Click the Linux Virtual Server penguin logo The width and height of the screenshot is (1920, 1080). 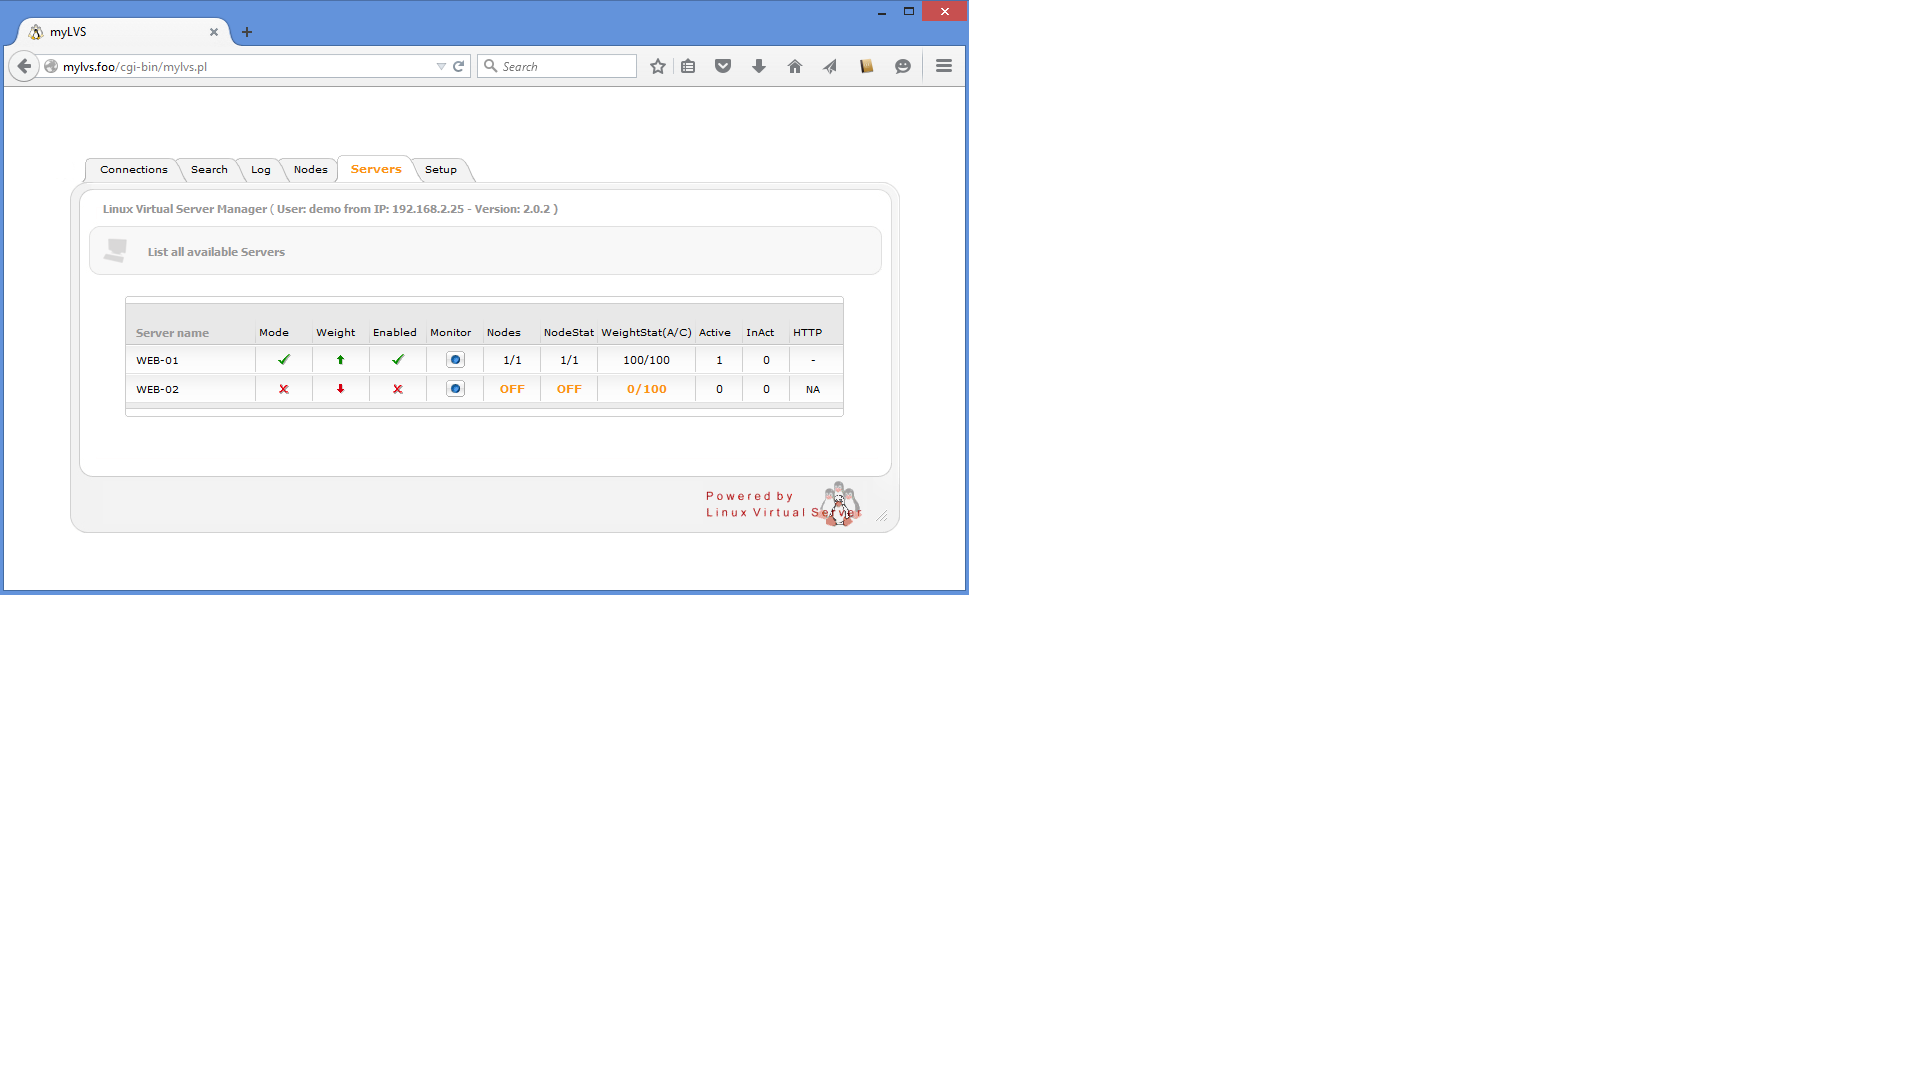(x=839, y=504)
